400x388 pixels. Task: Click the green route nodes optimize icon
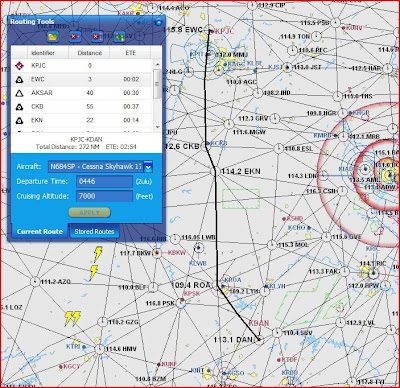click(119, 36)
